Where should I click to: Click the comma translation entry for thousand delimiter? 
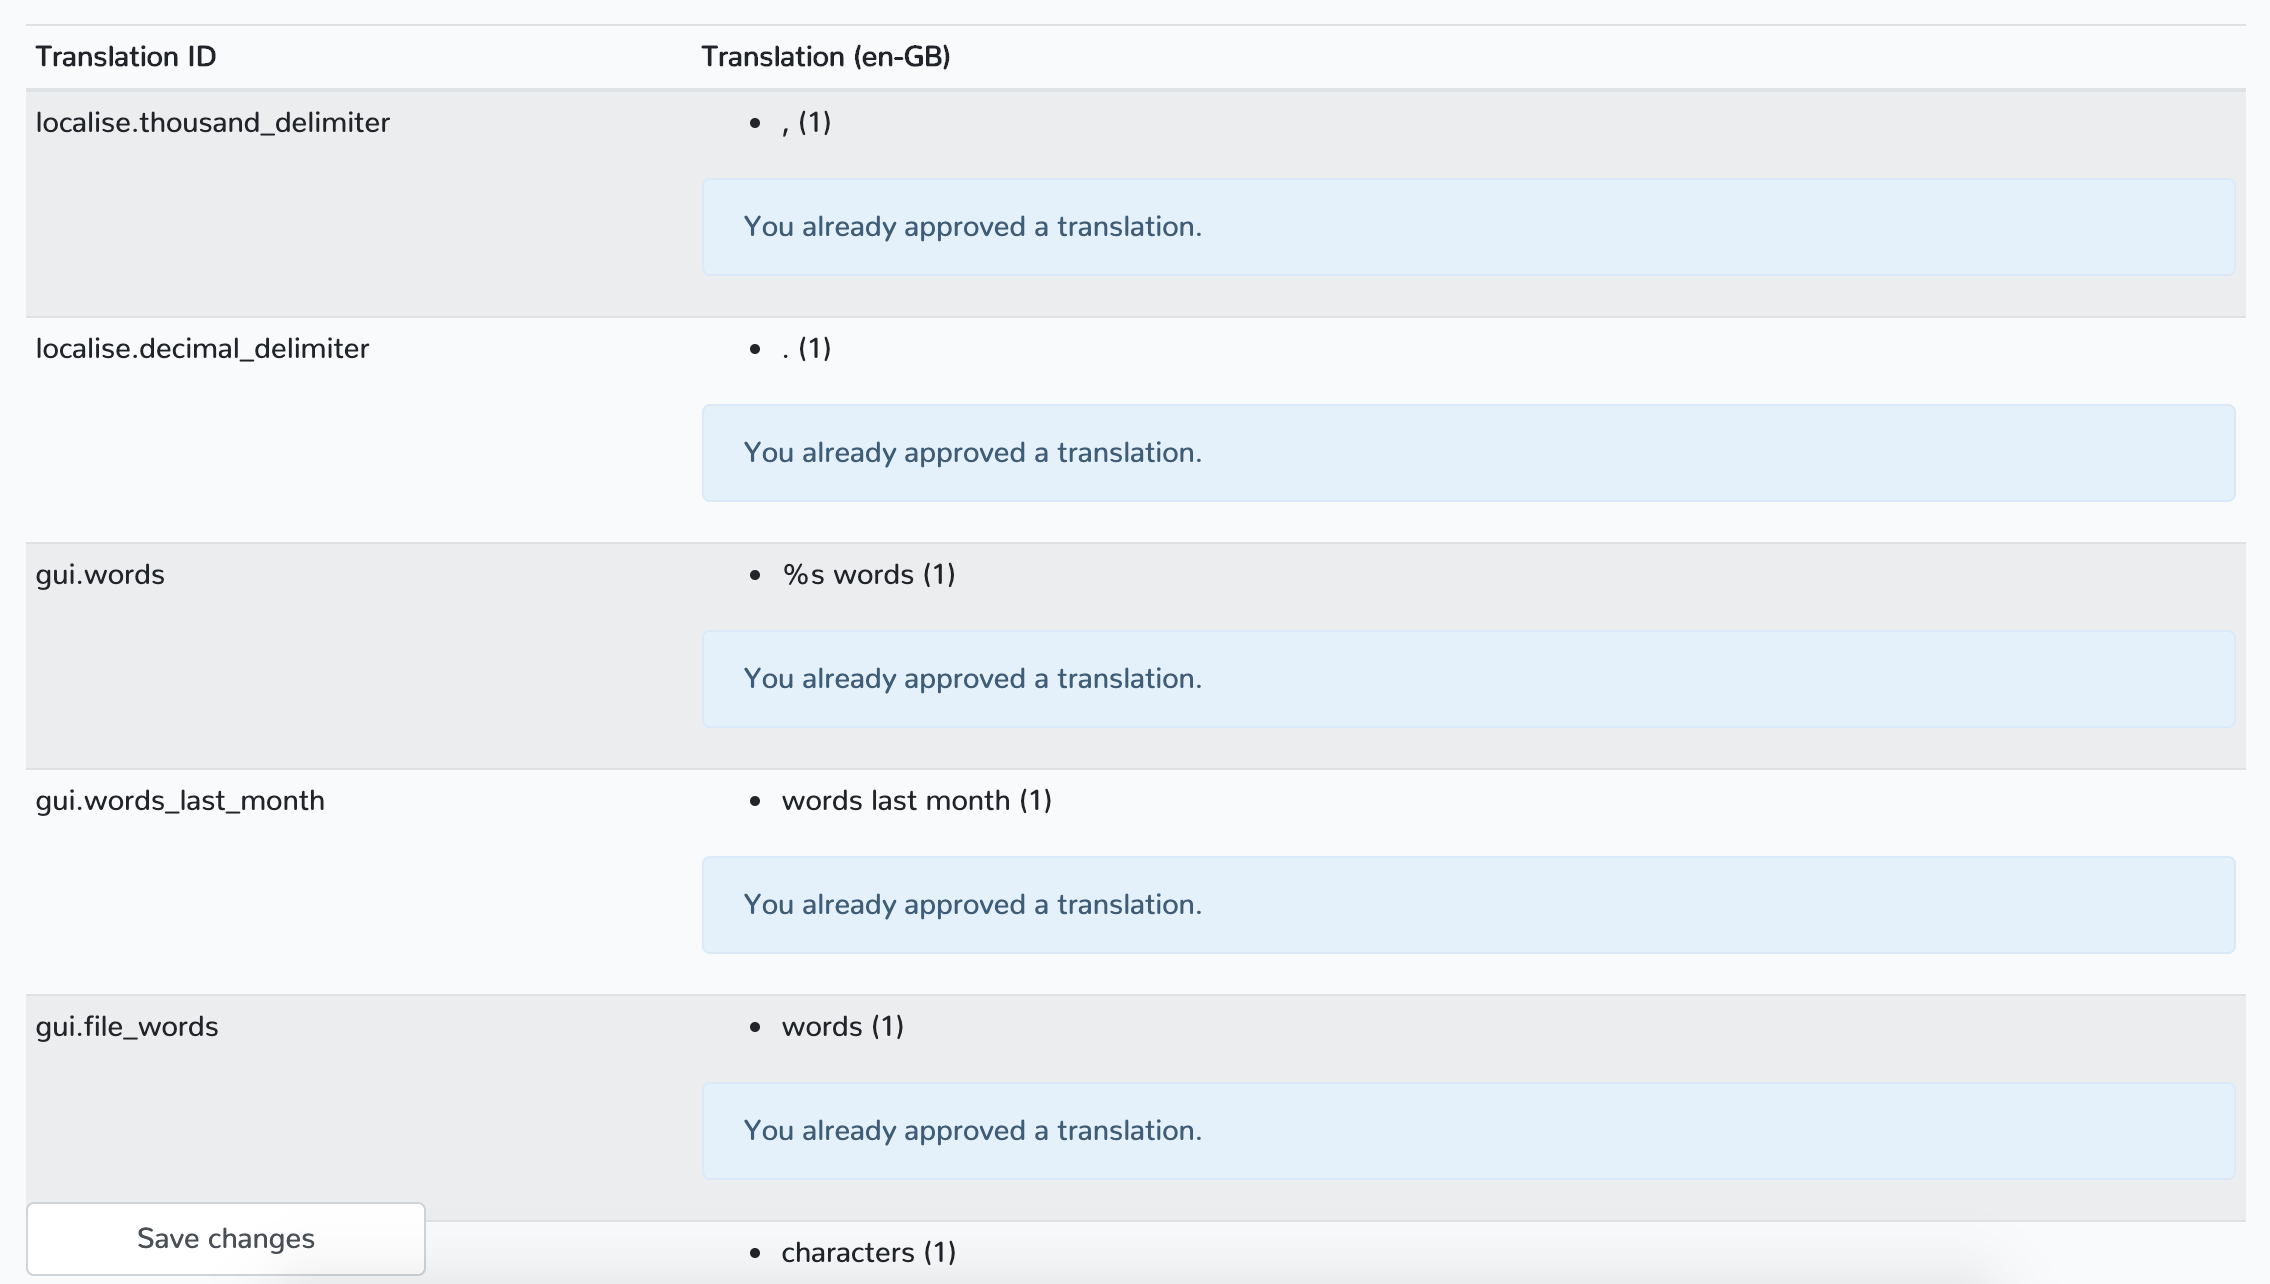tap(806, 123)
